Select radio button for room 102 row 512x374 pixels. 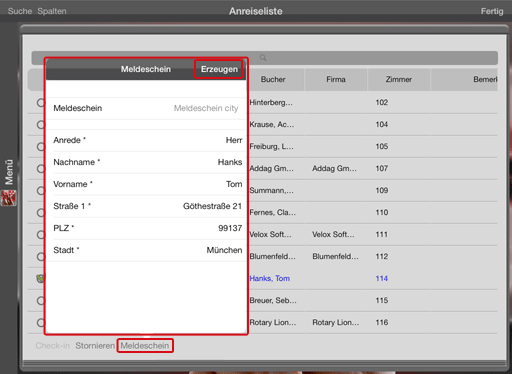pos(41,103)
